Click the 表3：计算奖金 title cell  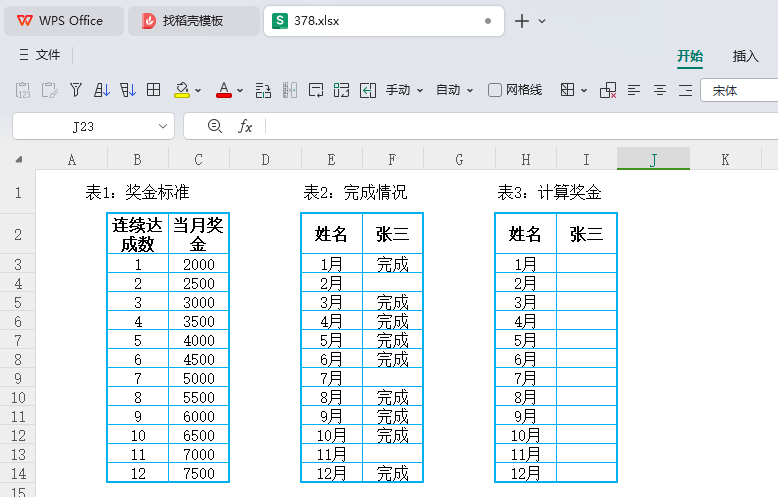click(x=549, y=192)
